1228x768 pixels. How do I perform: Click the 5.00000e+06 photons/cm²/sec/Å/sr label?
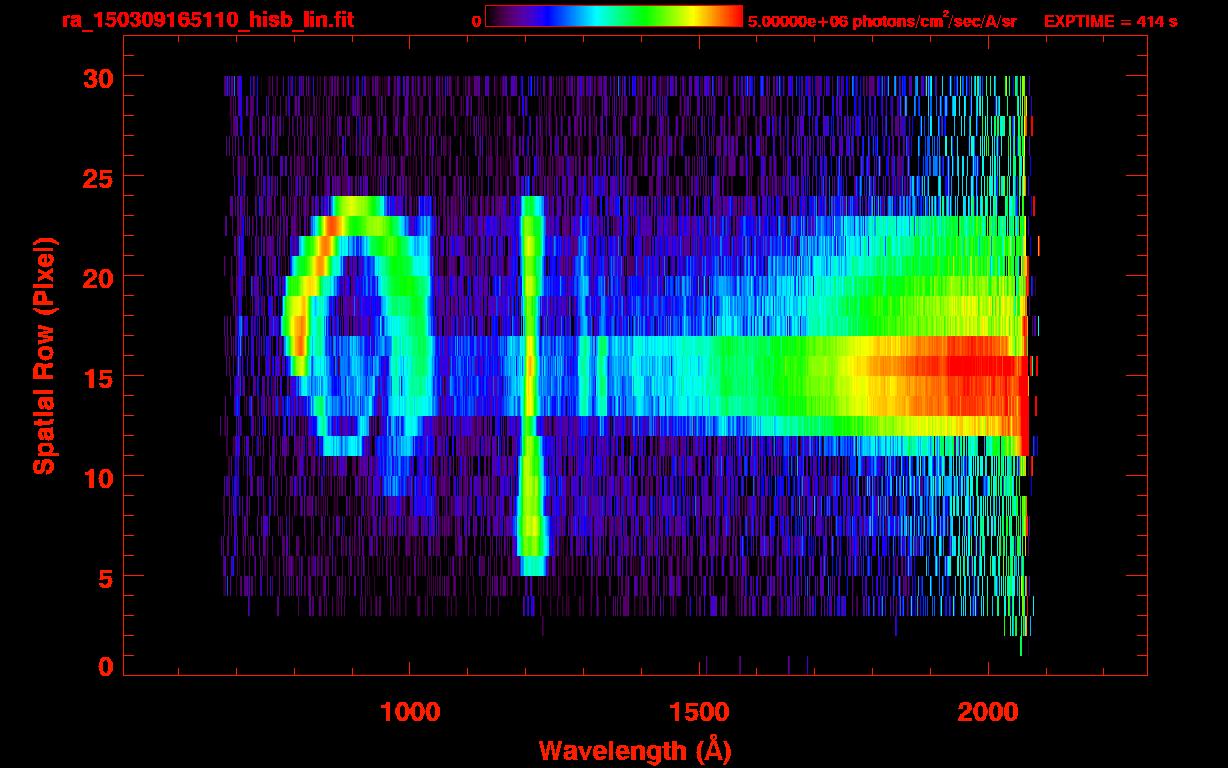(x=882, y=21)
